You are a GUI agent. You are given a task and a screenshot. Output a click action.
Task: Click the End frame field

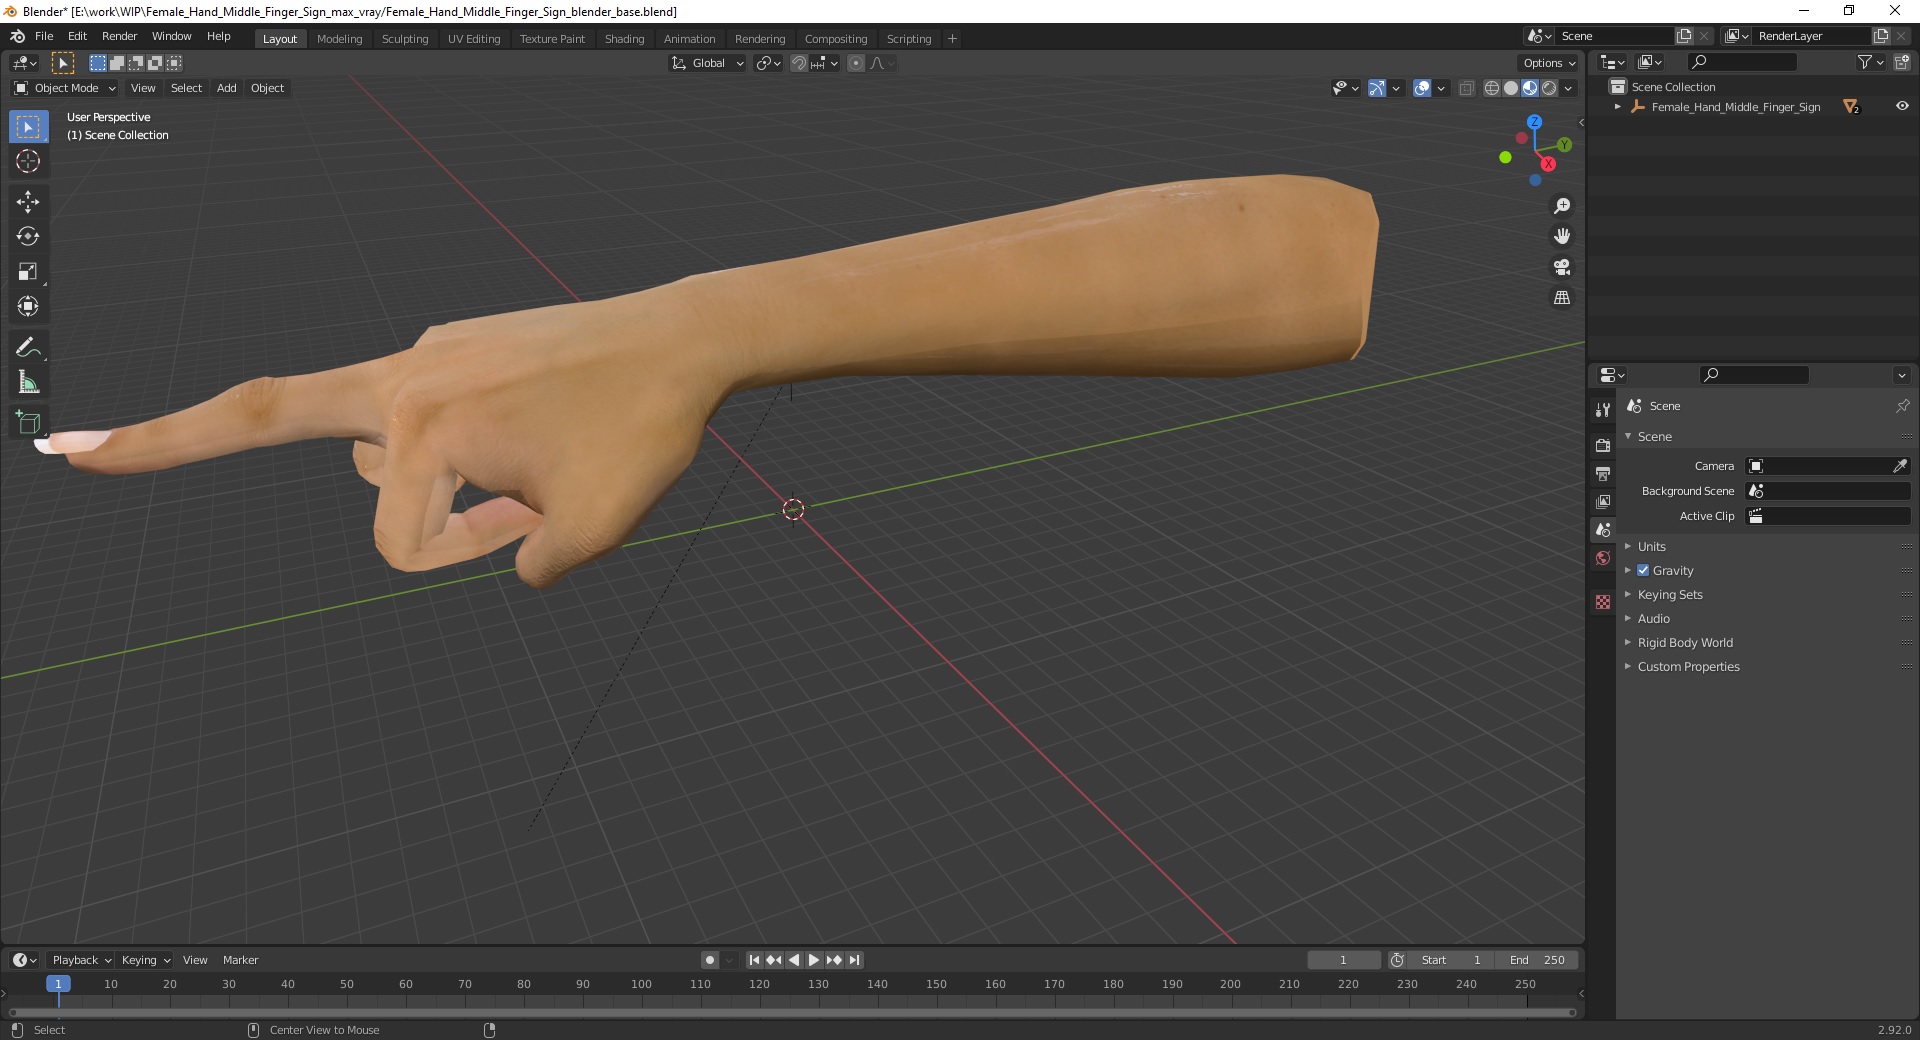point(1537,960)
